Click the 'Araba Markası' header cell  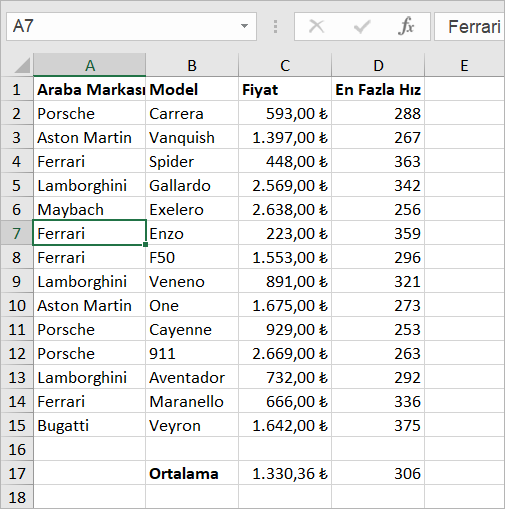(90, 89)
